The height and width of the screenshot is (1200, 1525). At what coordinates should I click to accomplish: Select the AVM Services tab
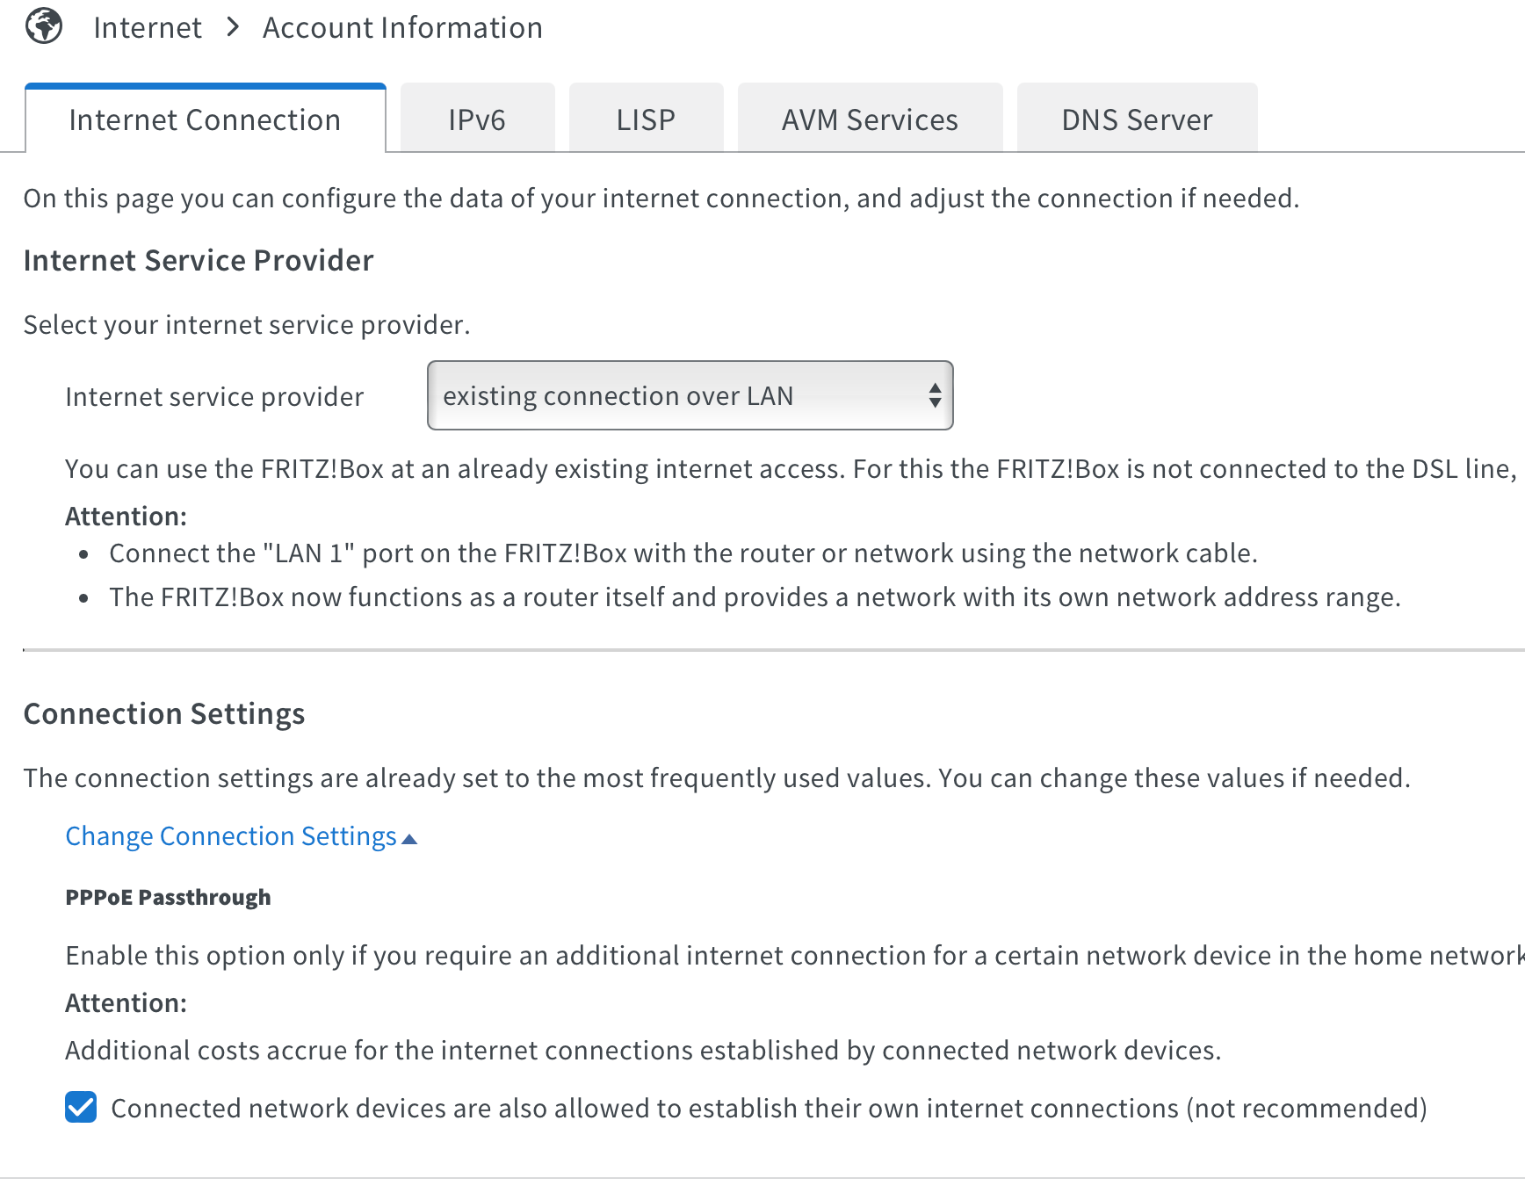coord(870,119)
